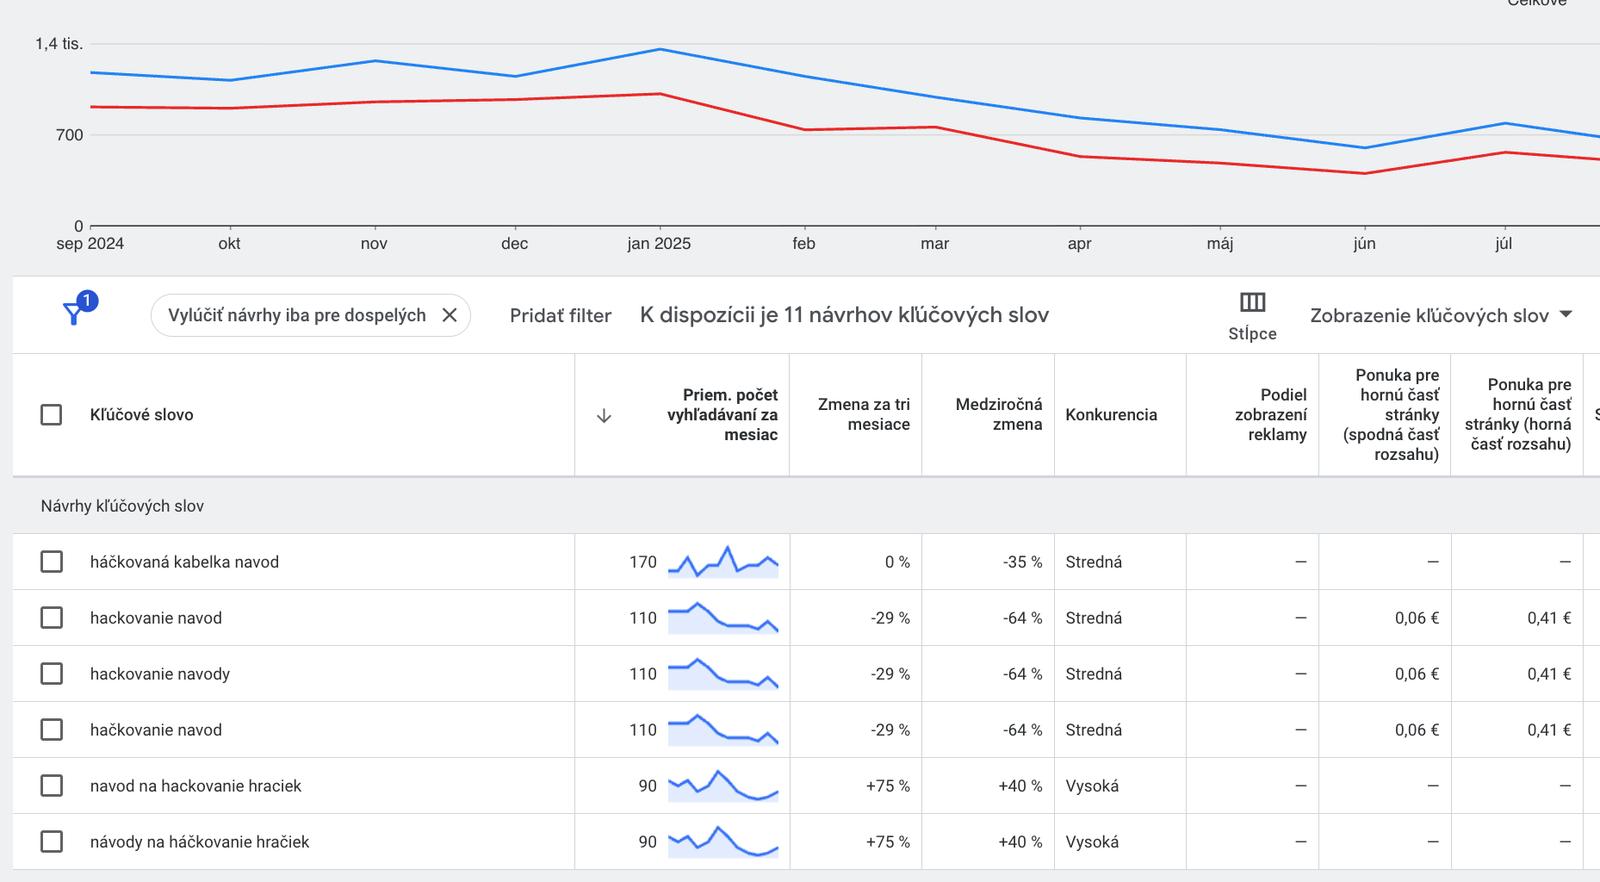Open the Stĺpce columns icon
The image size is (1600, 882).
(x=1252, y=303)
